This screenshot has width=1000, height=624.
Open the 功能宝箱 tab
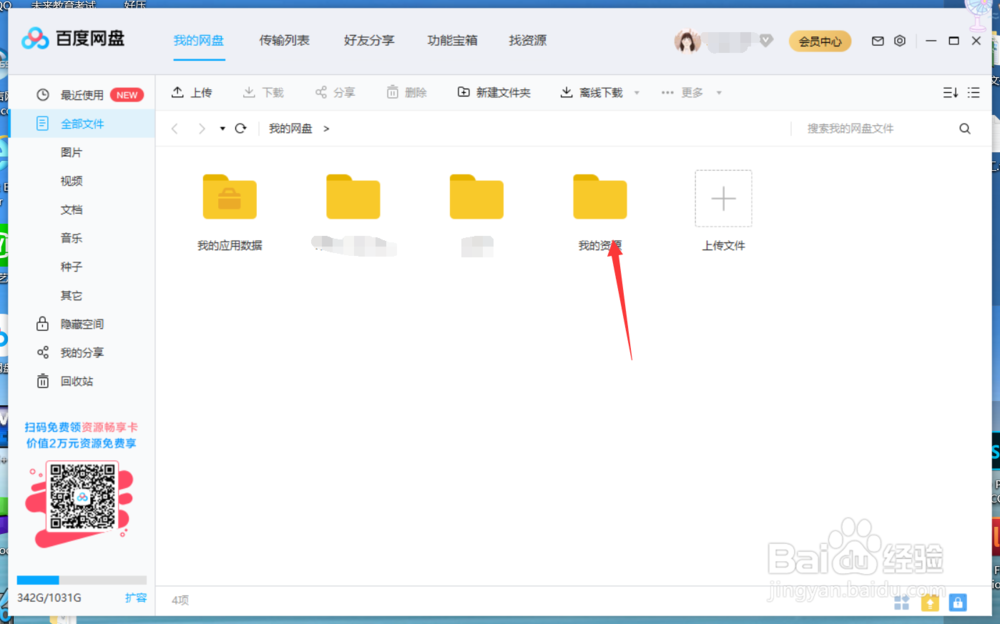pyautogui.click(x=452, y=40)
